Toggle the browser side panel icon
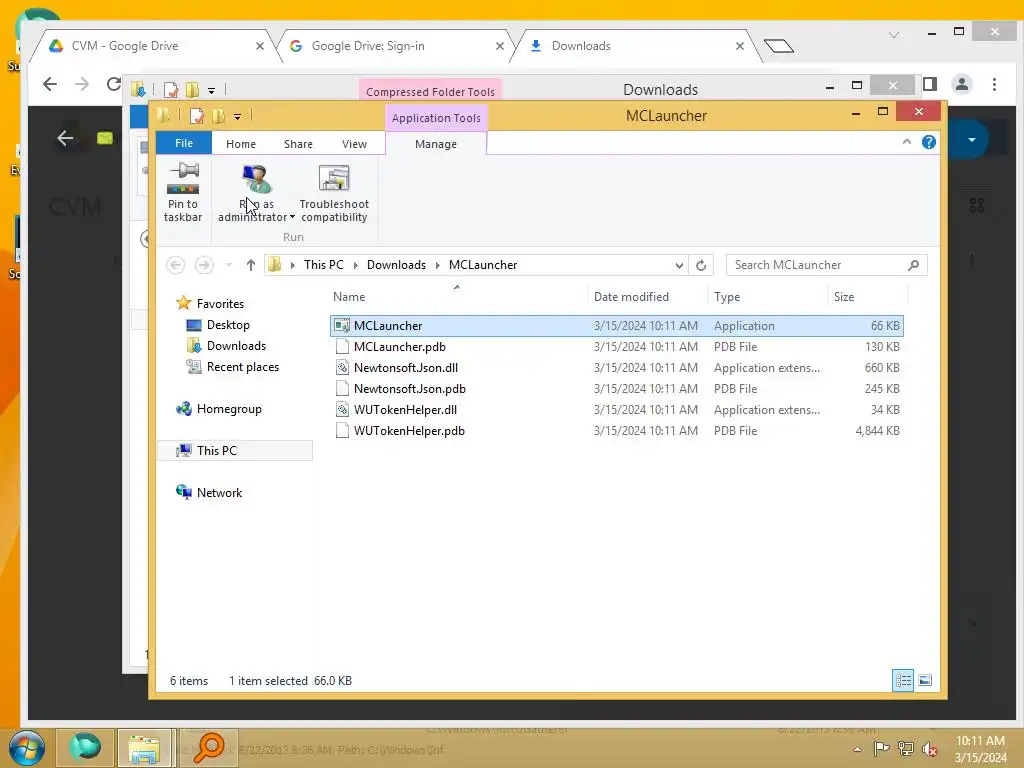Viewport: 1024px width, 768px height. pos(930,84)
